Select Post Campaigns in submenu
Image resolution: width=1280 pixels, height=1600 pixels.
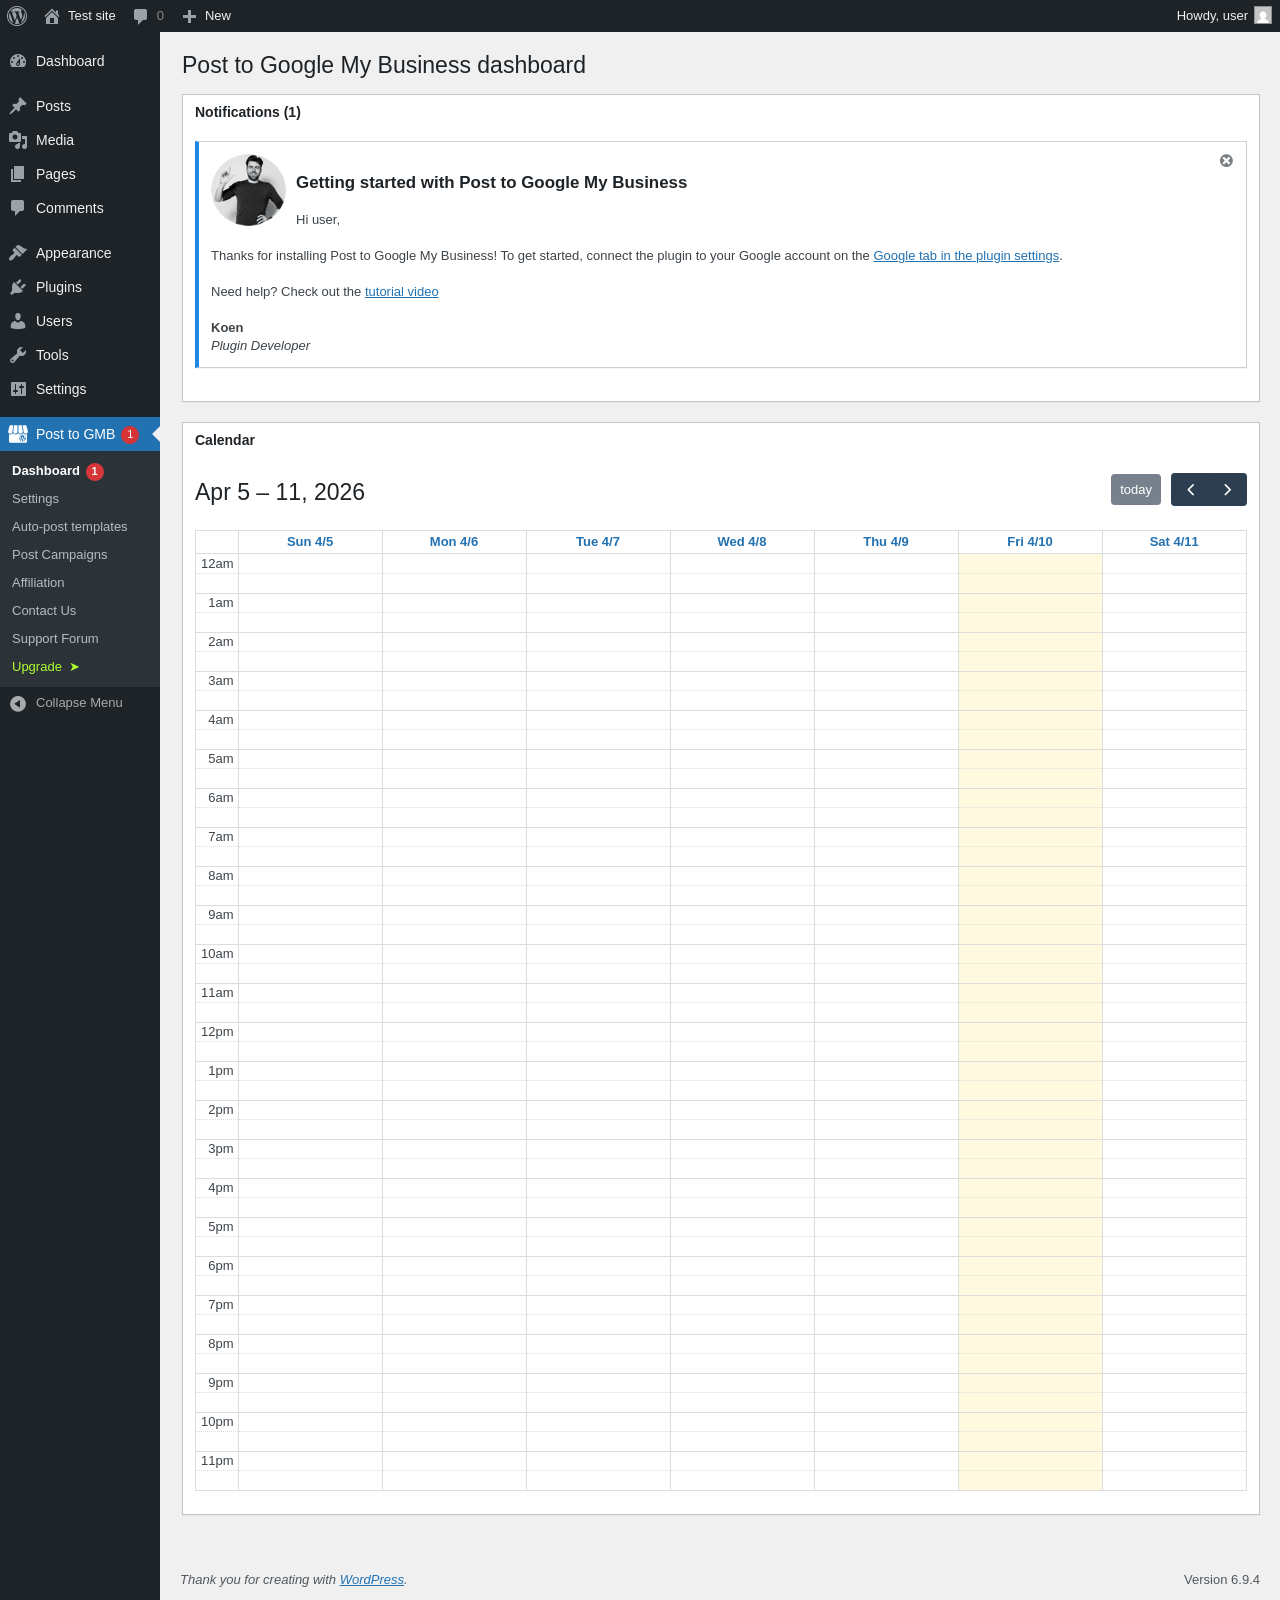[60, 555]
